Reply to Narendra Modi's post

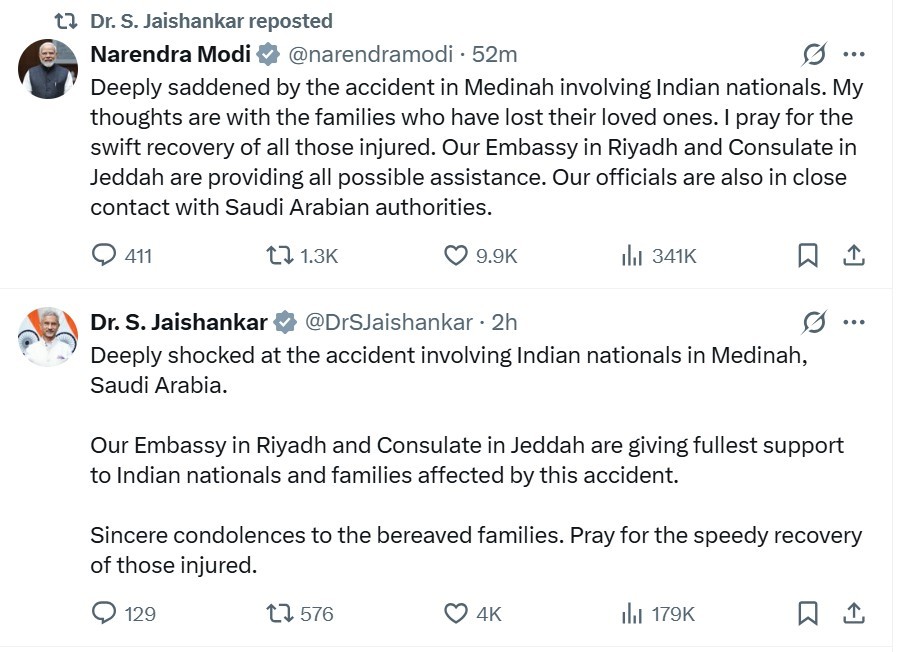(x=105, y=256)
